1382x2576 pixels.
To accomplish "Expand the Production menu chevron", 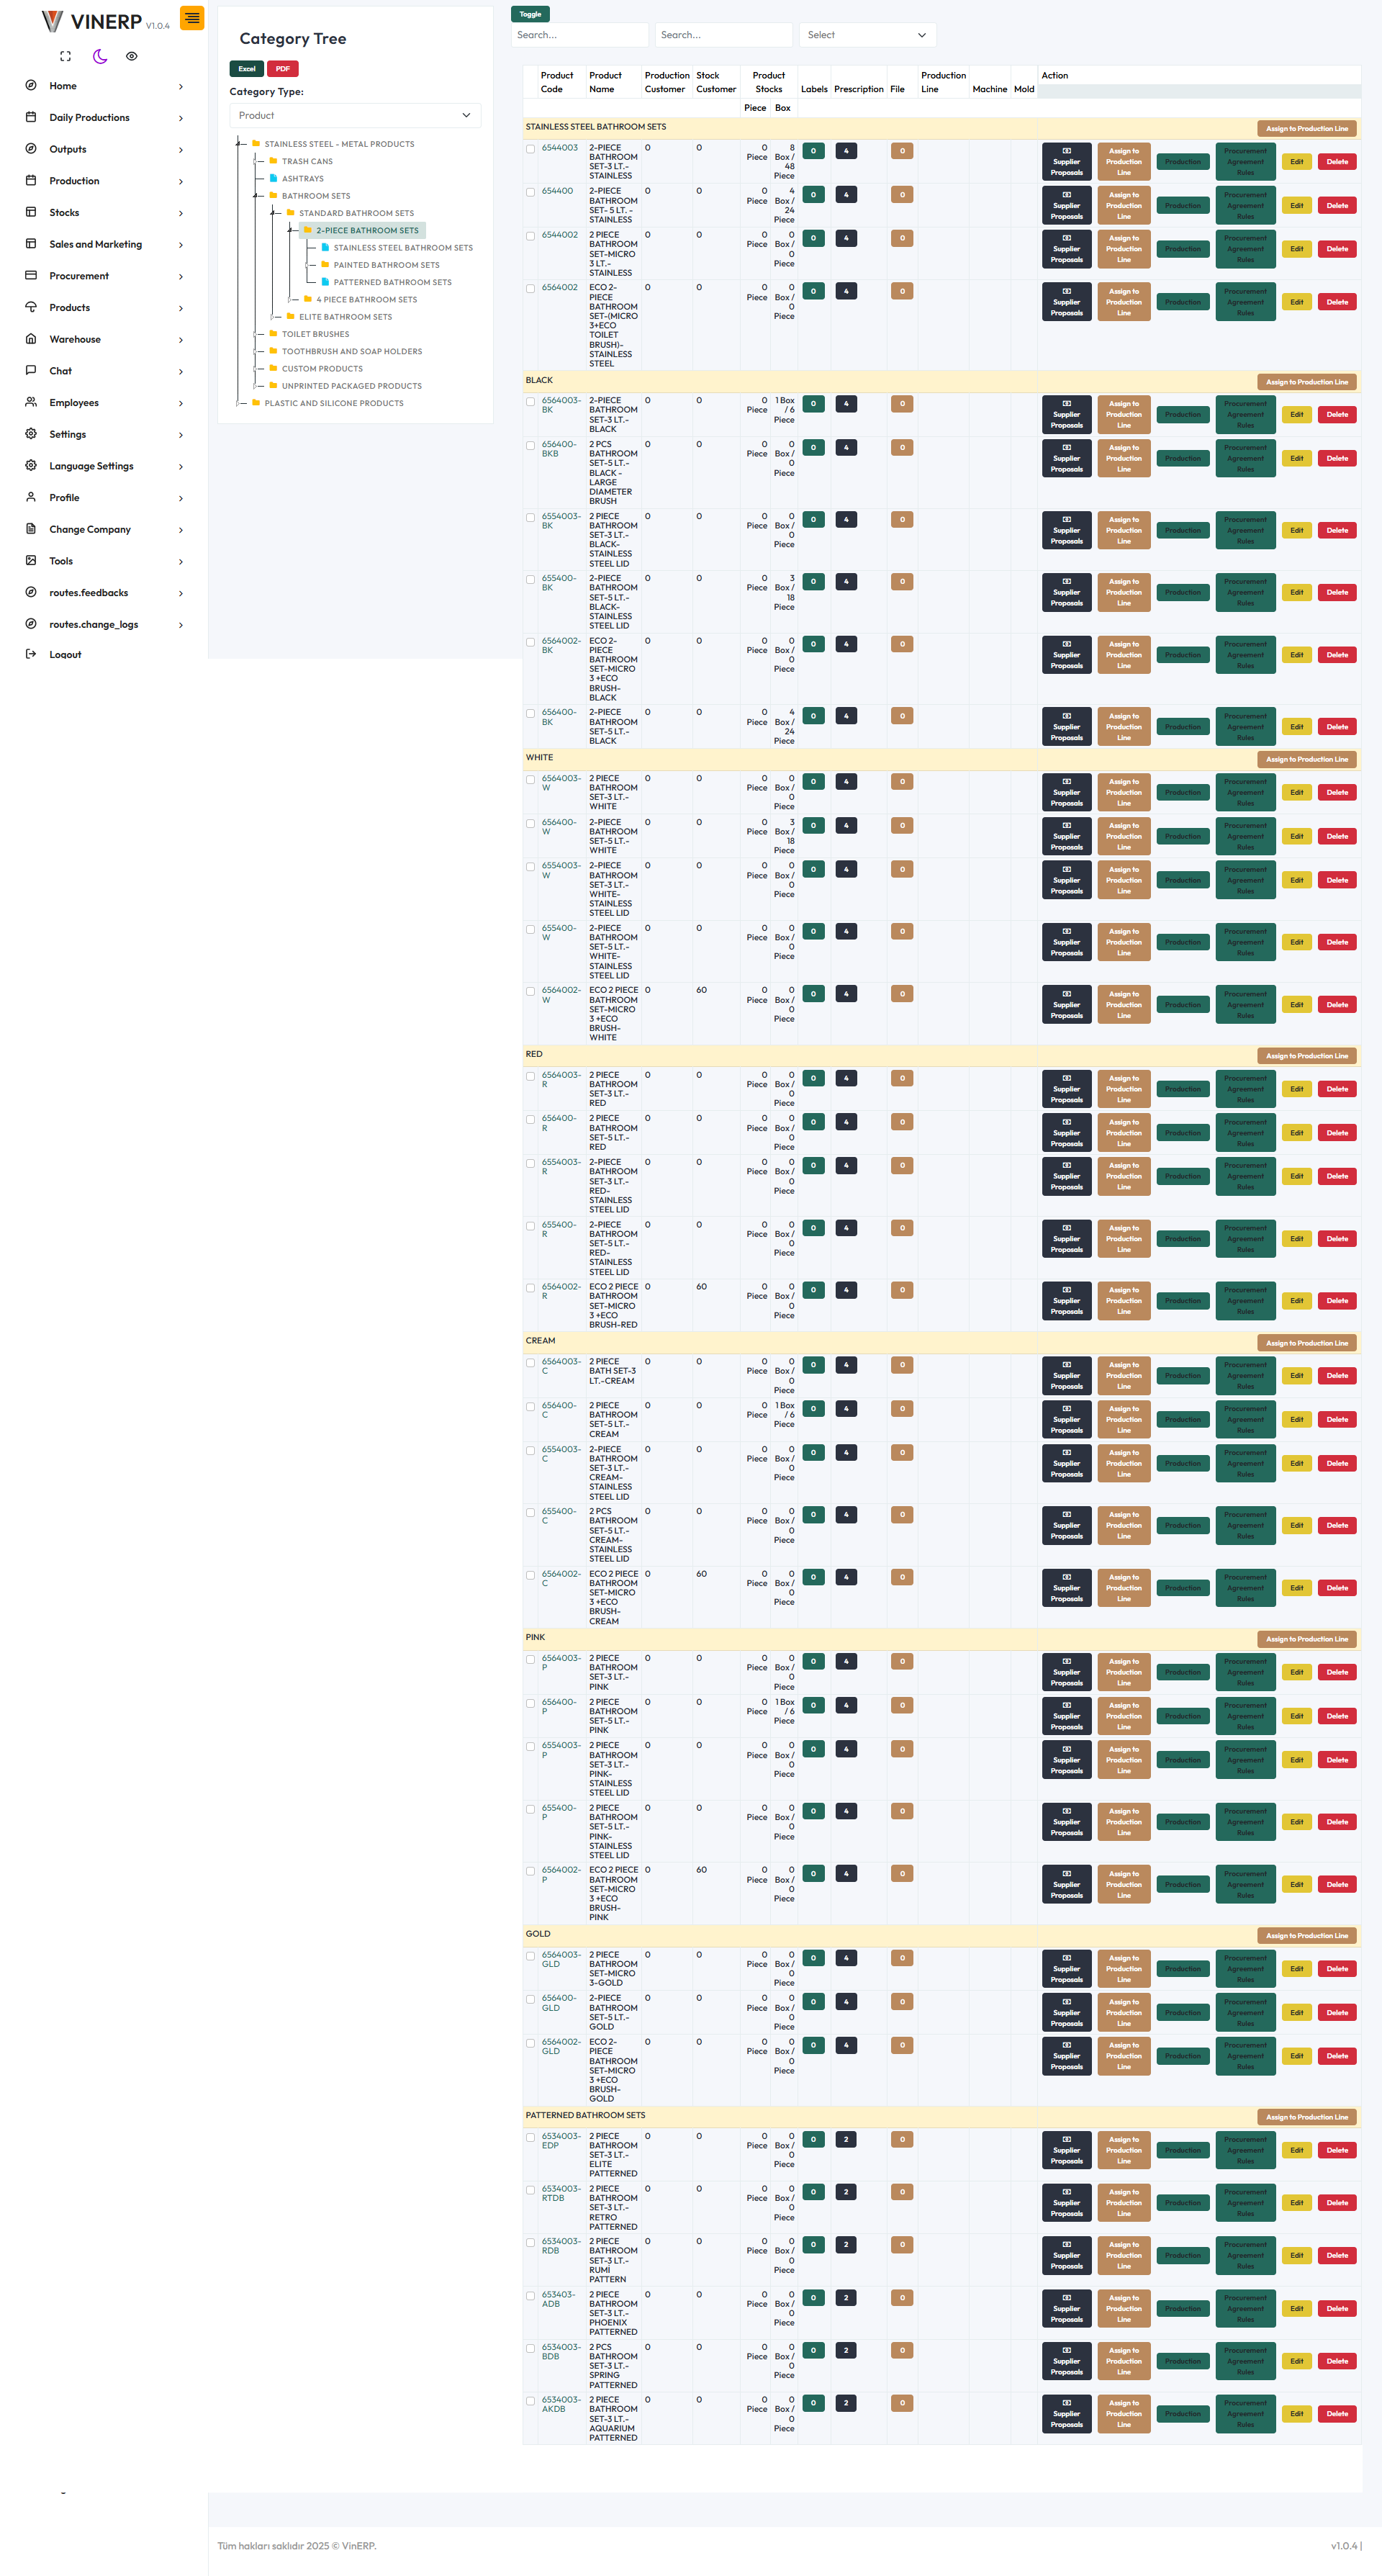I will [181, 181].
